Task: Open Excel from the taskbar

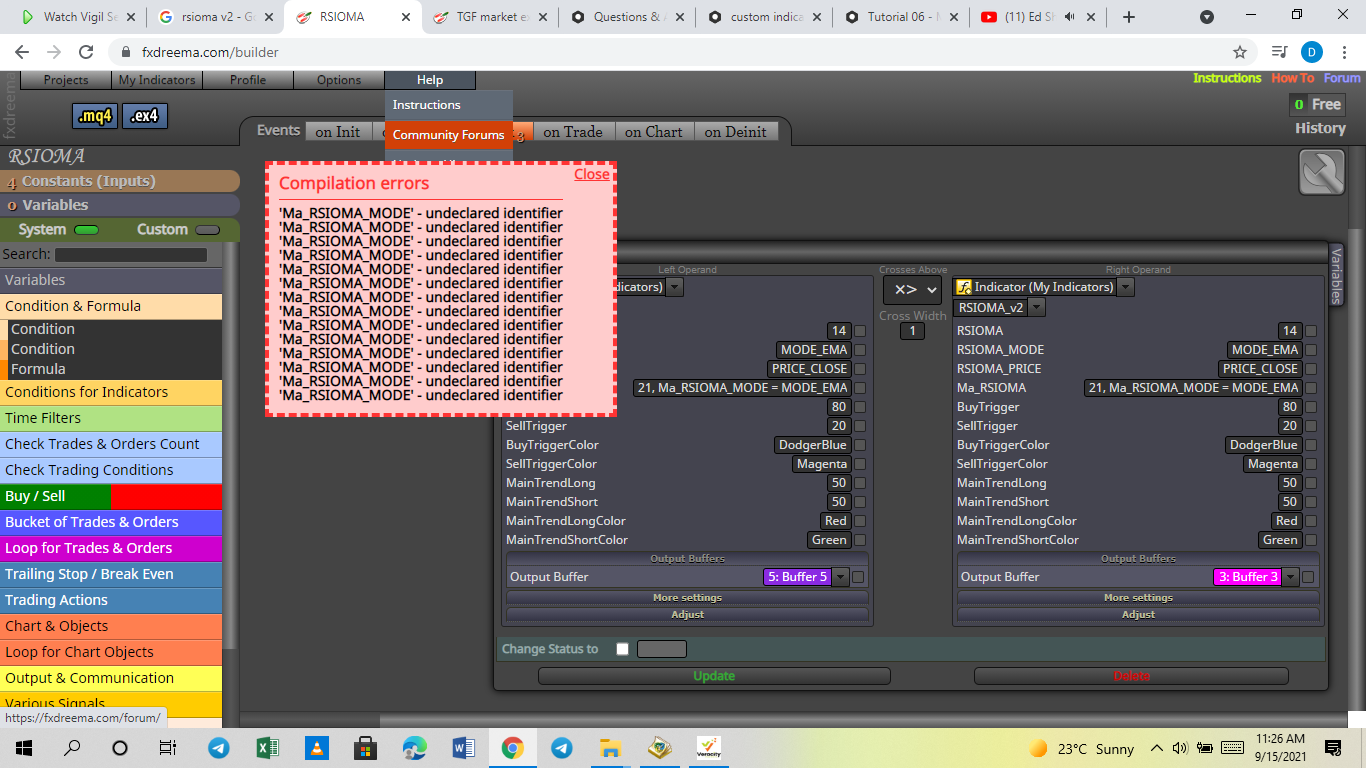Action: point(267,747)
